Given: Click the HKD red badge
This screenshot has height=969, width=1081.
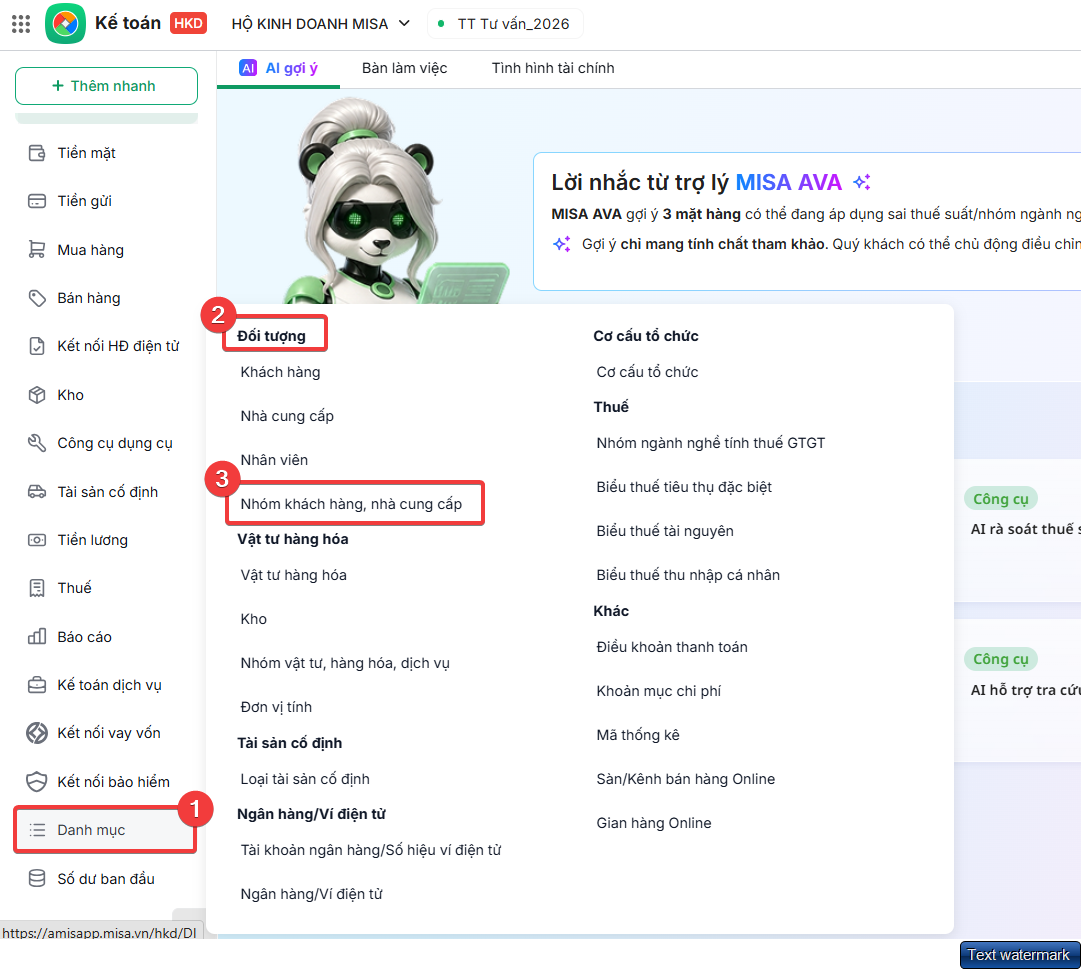Looking at the screenshot, I should click(x=188, y=23).
